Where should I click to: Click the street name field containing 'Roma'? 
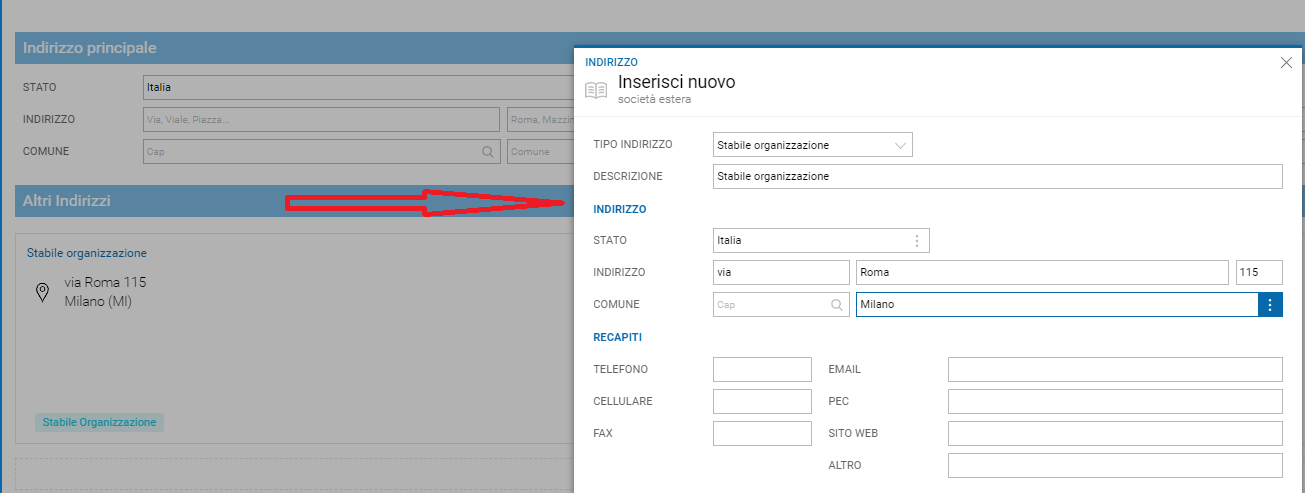[x=1042, y=272]
